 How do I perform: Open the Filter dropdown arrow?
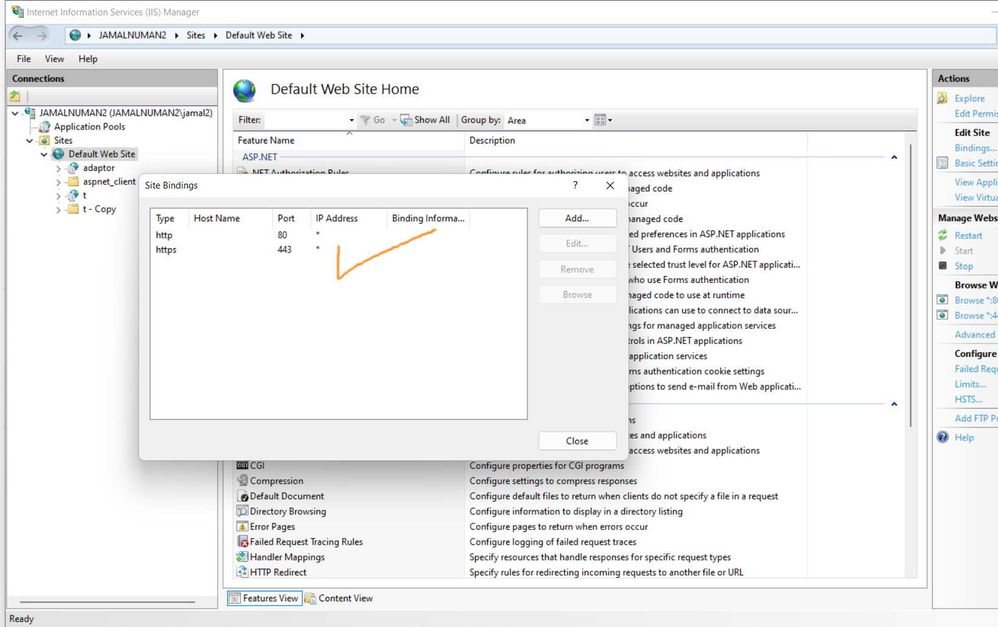[351, 120]
